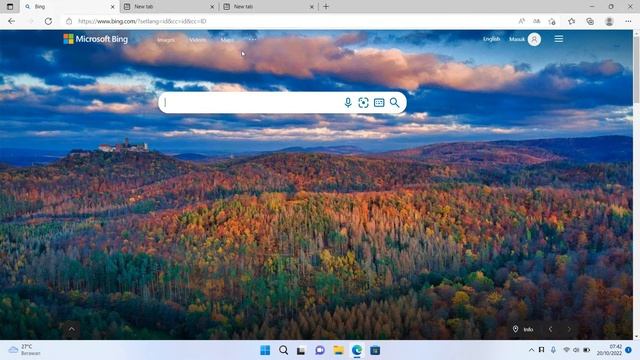
Task: Open the Edge profile avatar
Action: (609, 21)
